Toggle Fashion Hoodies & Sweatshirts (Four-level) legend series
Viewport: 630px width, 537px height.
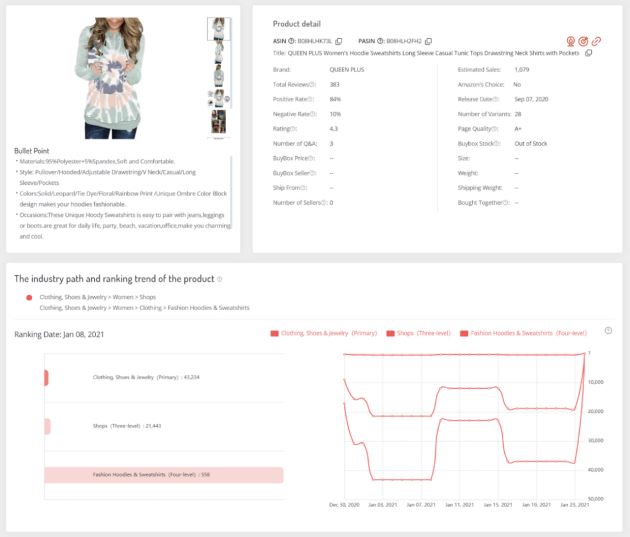524,333
